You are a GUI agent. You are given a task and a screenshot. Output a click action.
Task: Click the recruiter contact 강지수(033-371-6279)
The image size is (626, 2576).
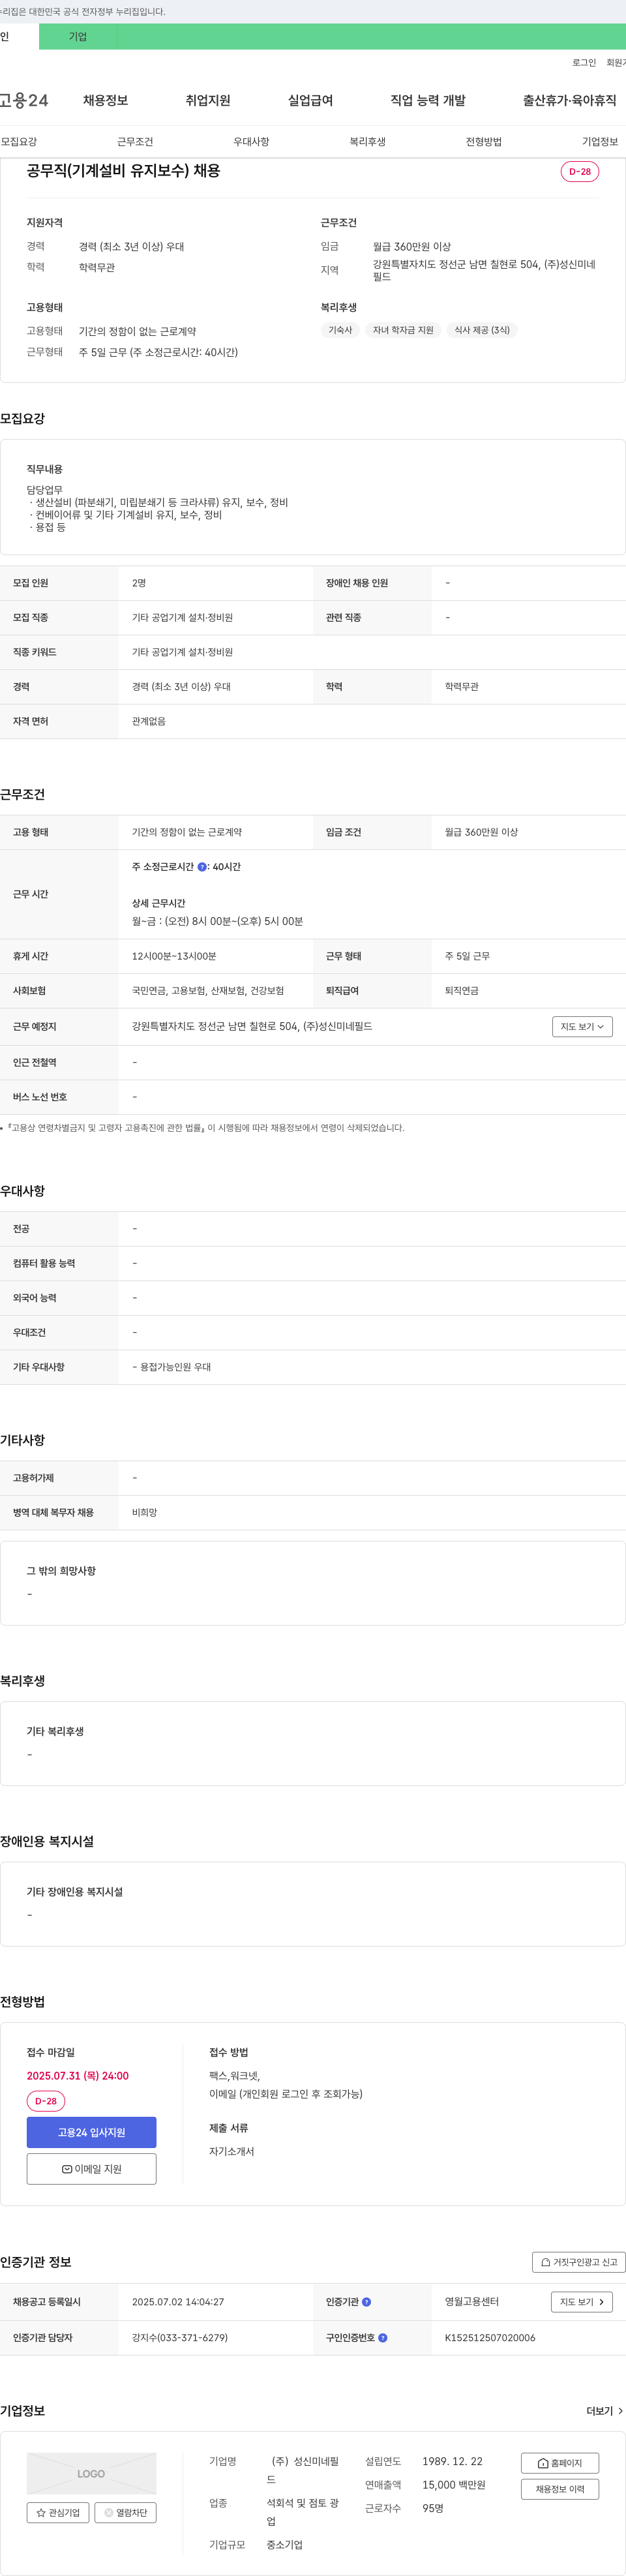click(180, 2338)
